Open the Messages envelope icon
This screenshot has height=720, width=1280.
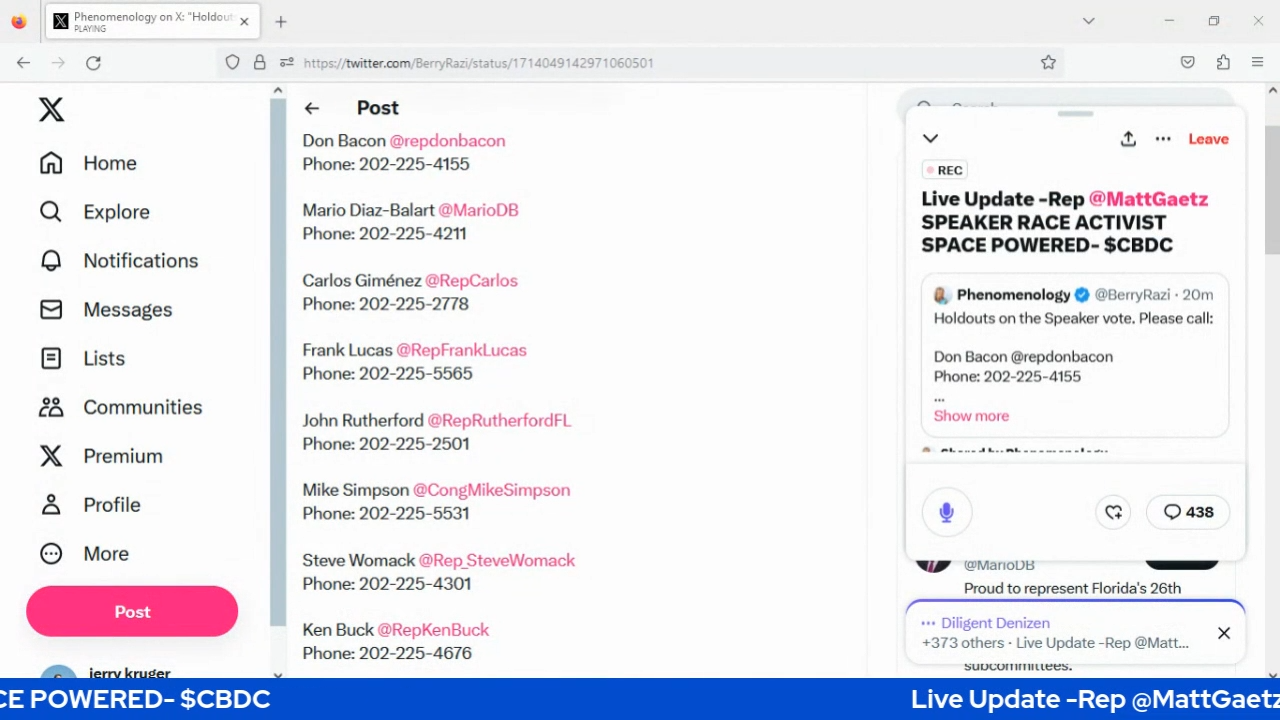pyautogui.click(x=51, y=310)
